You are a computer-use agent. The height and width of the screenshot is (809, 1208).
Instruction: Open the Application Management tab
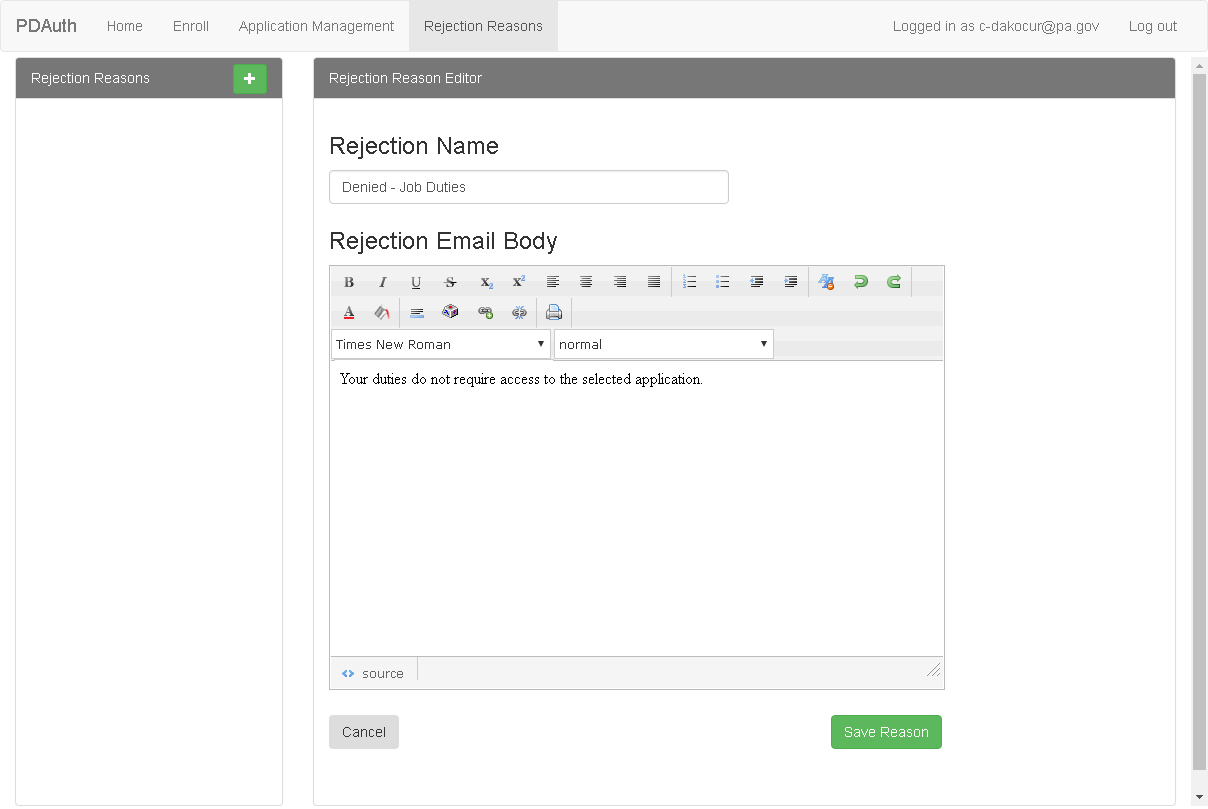pos(316,26)
